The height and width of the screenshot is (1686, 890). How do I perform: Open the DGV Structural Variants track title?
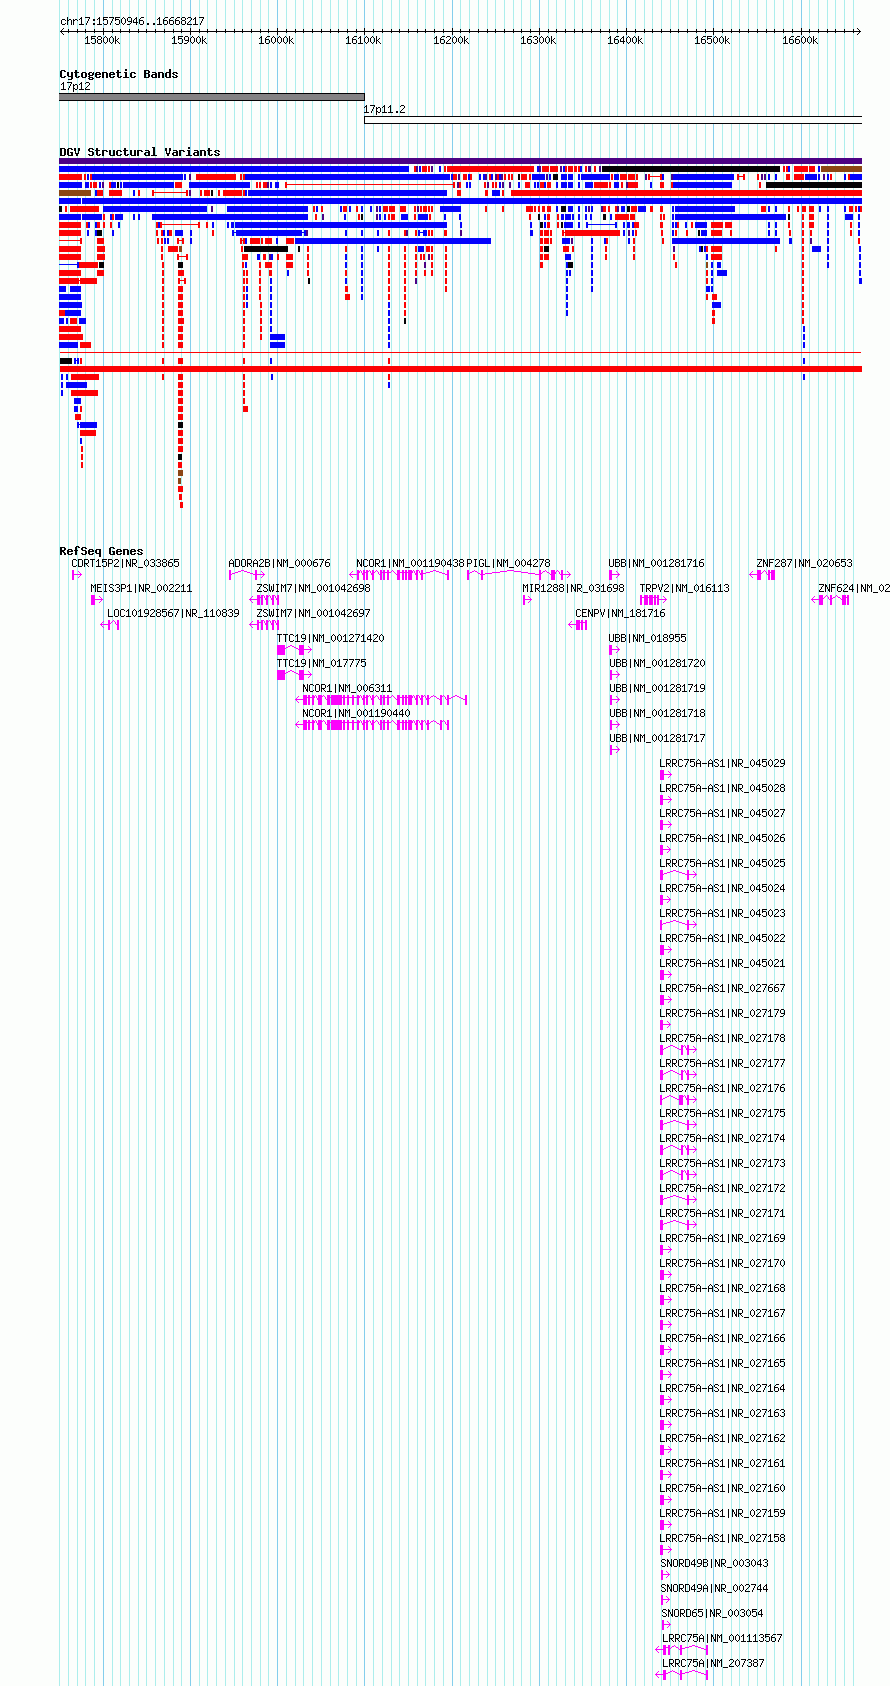pyautogui.click(x=140, y=152)
